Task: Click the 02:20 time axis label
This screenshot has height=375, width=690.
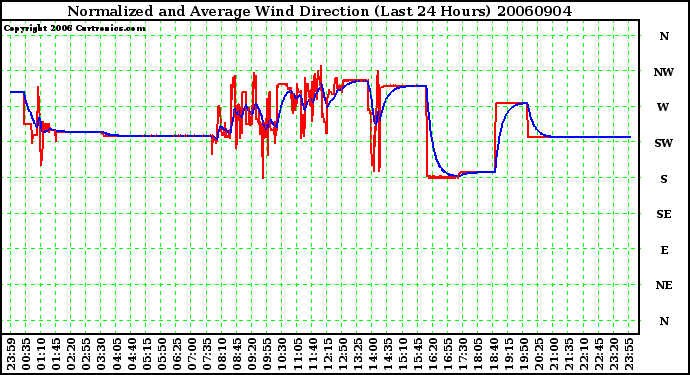Action: (x=72, y=354)
